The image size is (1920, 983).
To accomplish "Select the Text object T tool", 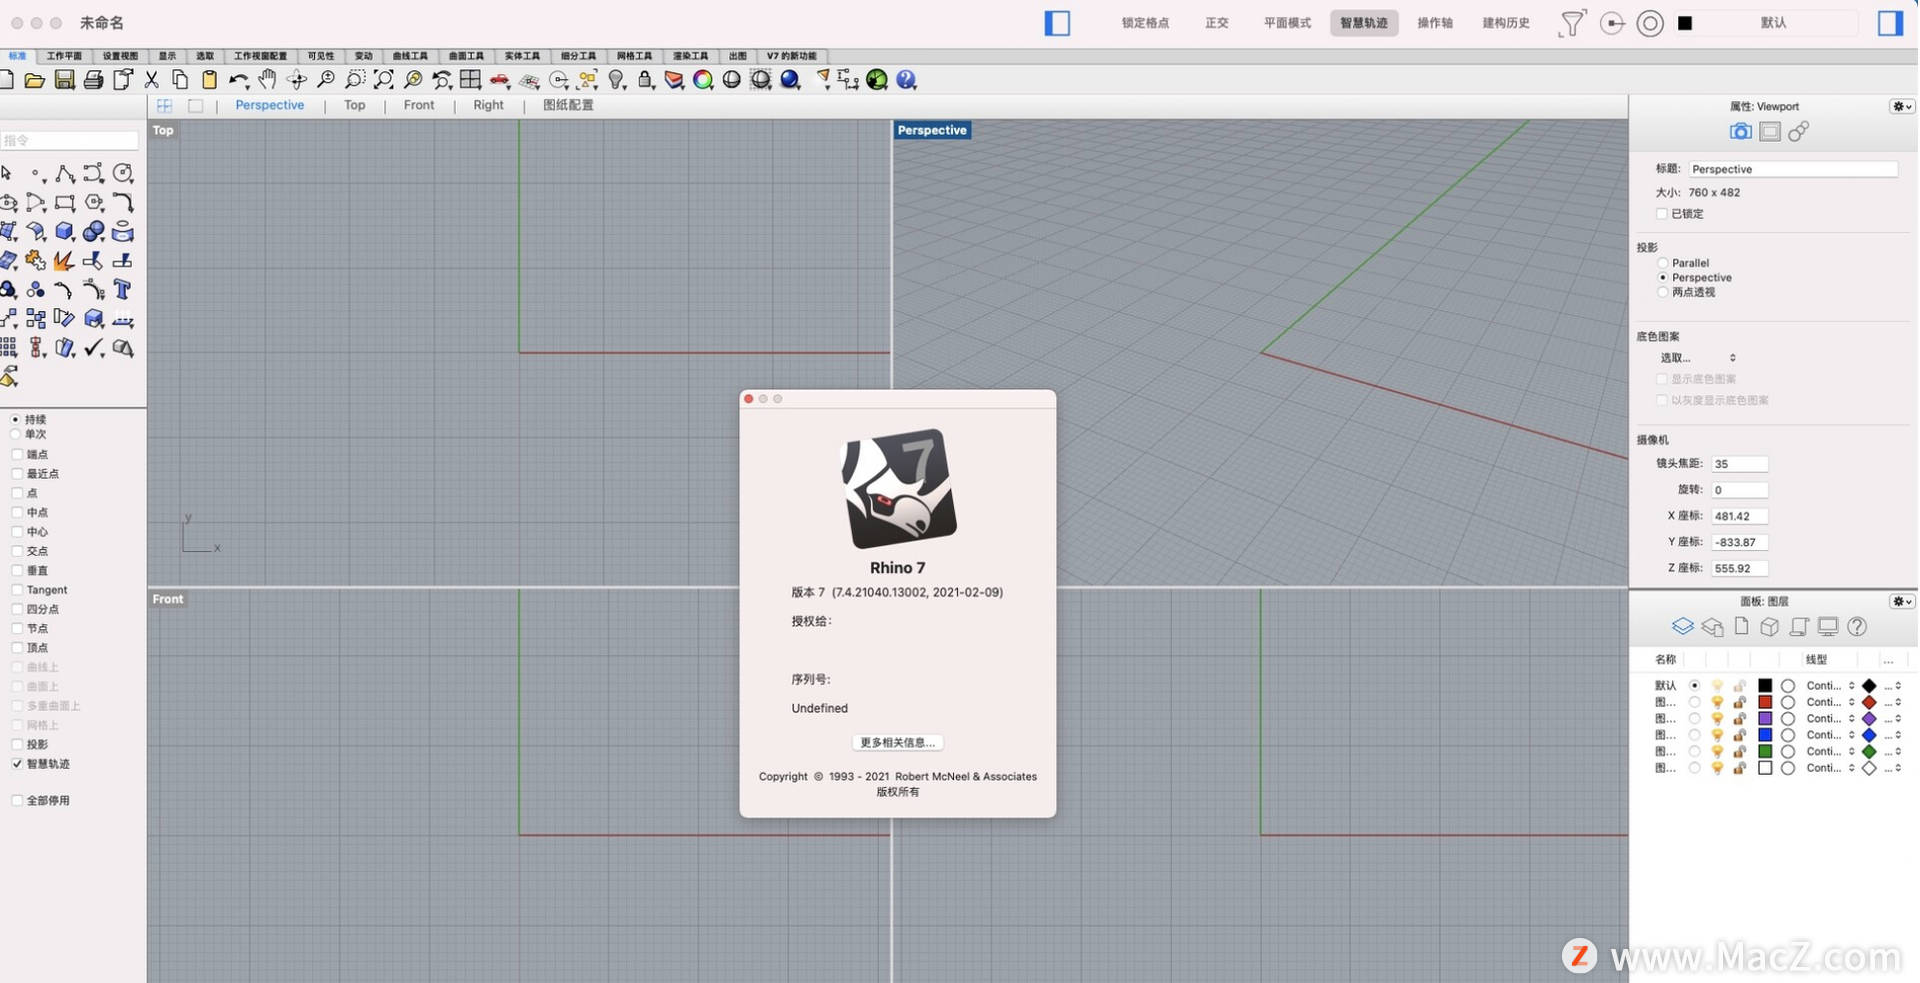I will click(x=123, y=290).
